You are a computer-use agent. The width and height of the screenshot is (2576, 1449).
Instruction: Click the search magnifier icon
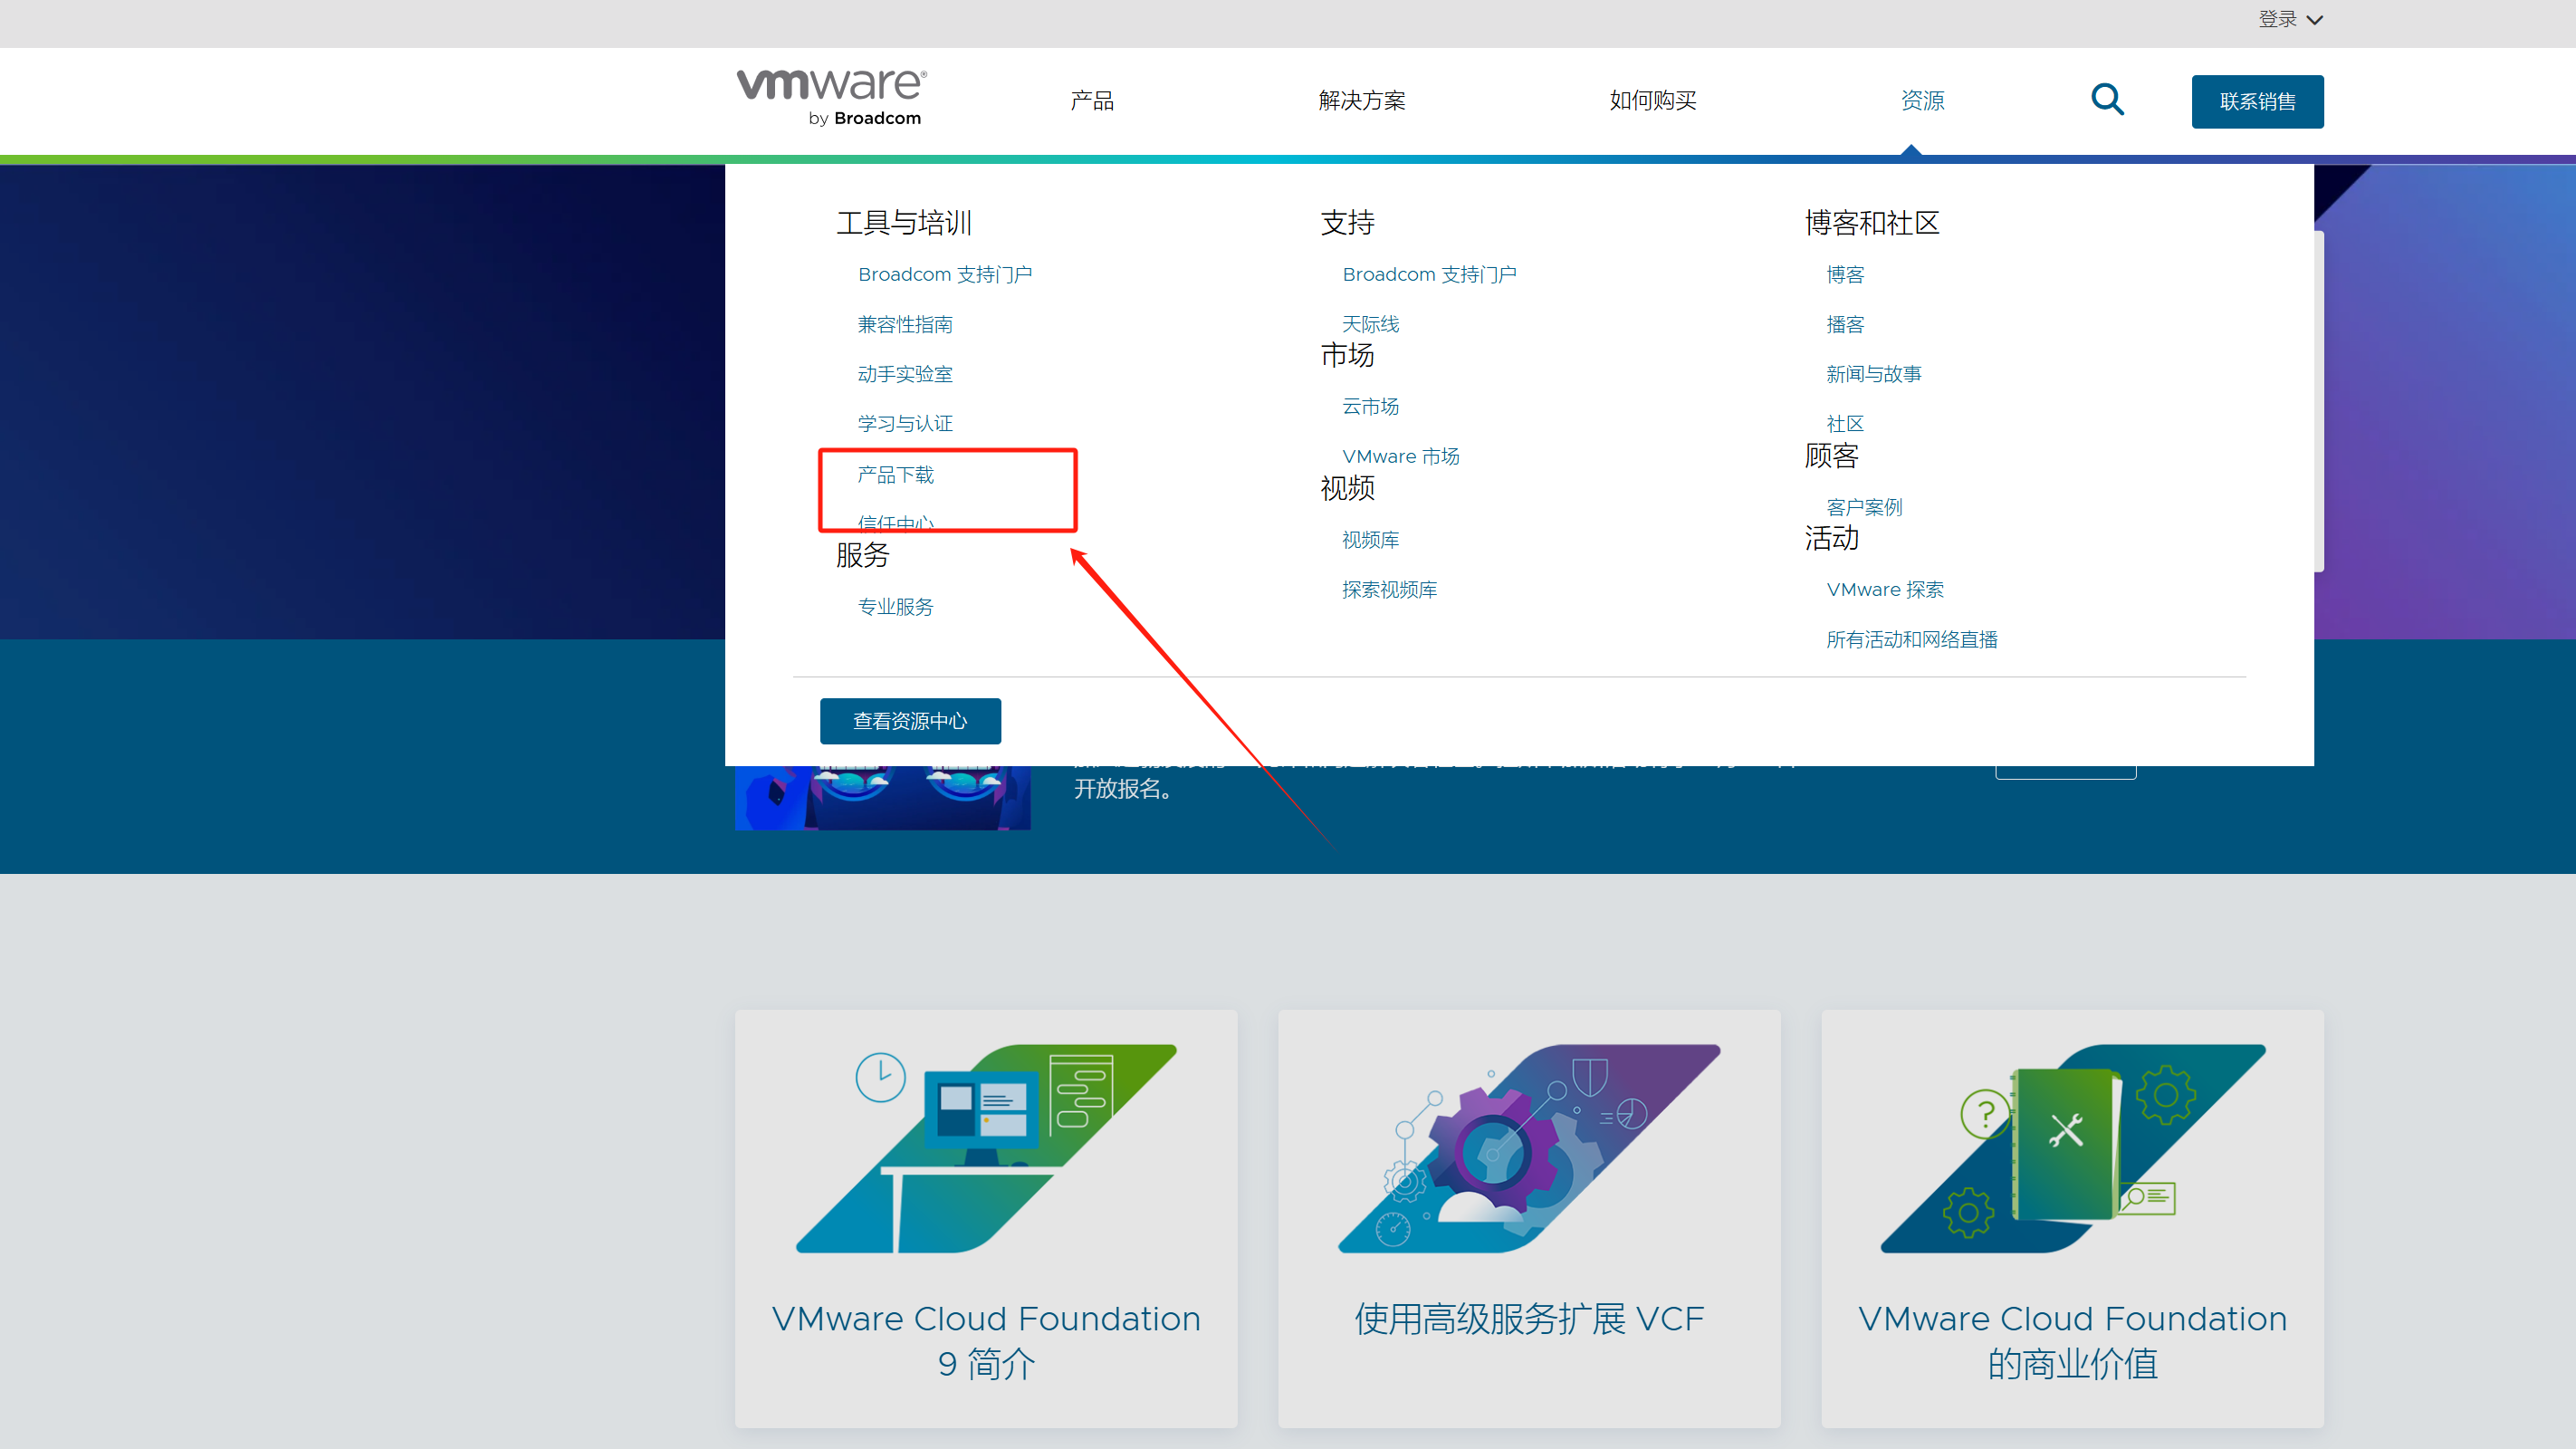[x=2107, y=100]
